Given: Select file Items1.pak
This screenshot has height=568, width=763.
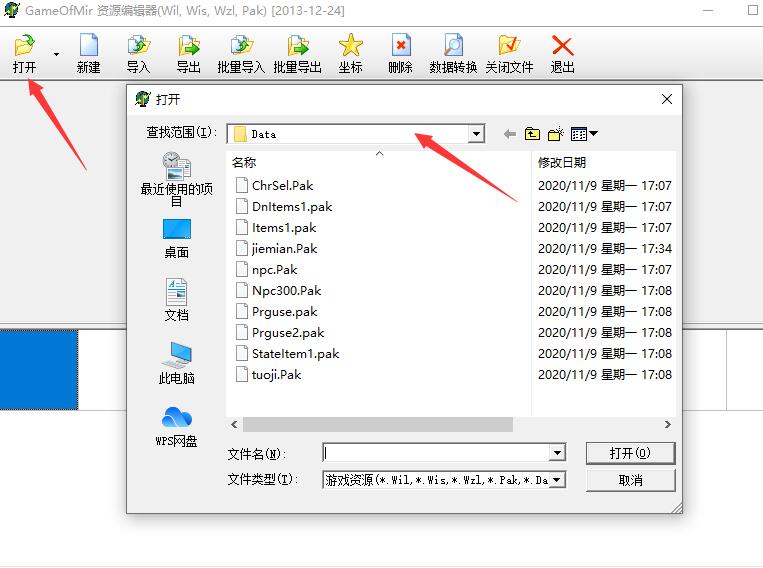Looking at the screenshot, I should [x=284, y=227].
